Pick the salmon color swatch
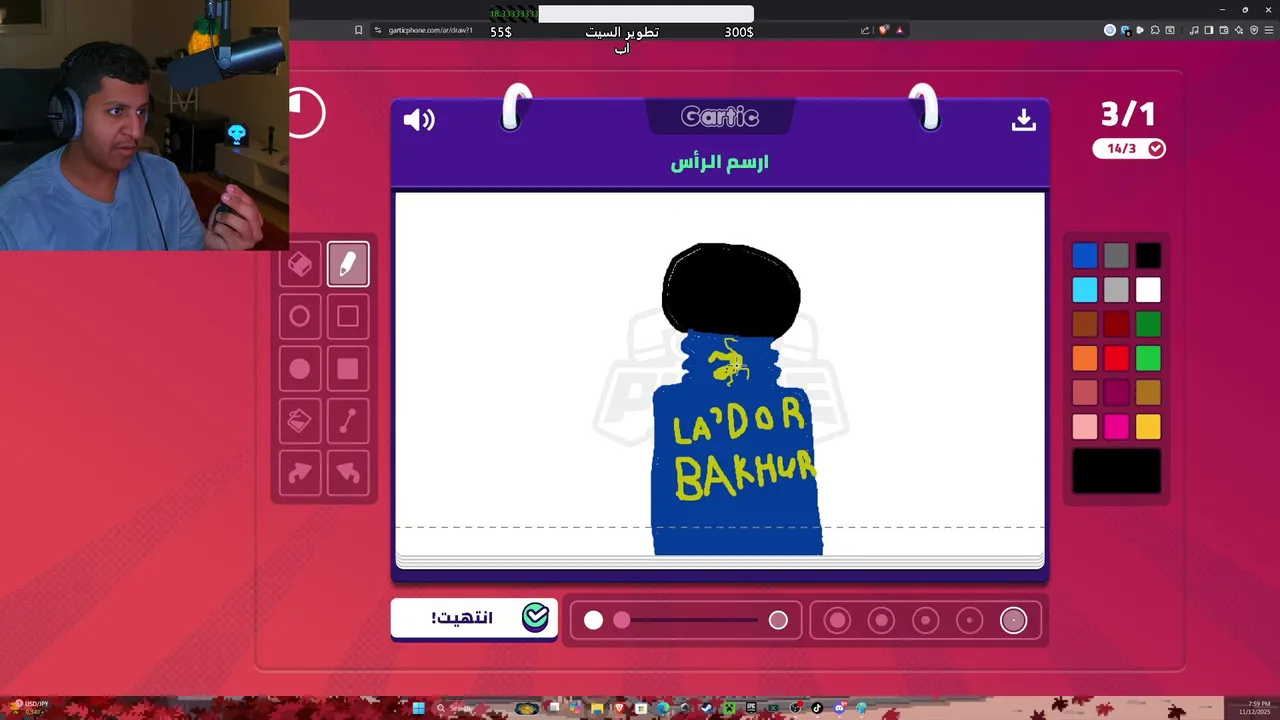1280x720 pixels. (x=1085, y=393)
